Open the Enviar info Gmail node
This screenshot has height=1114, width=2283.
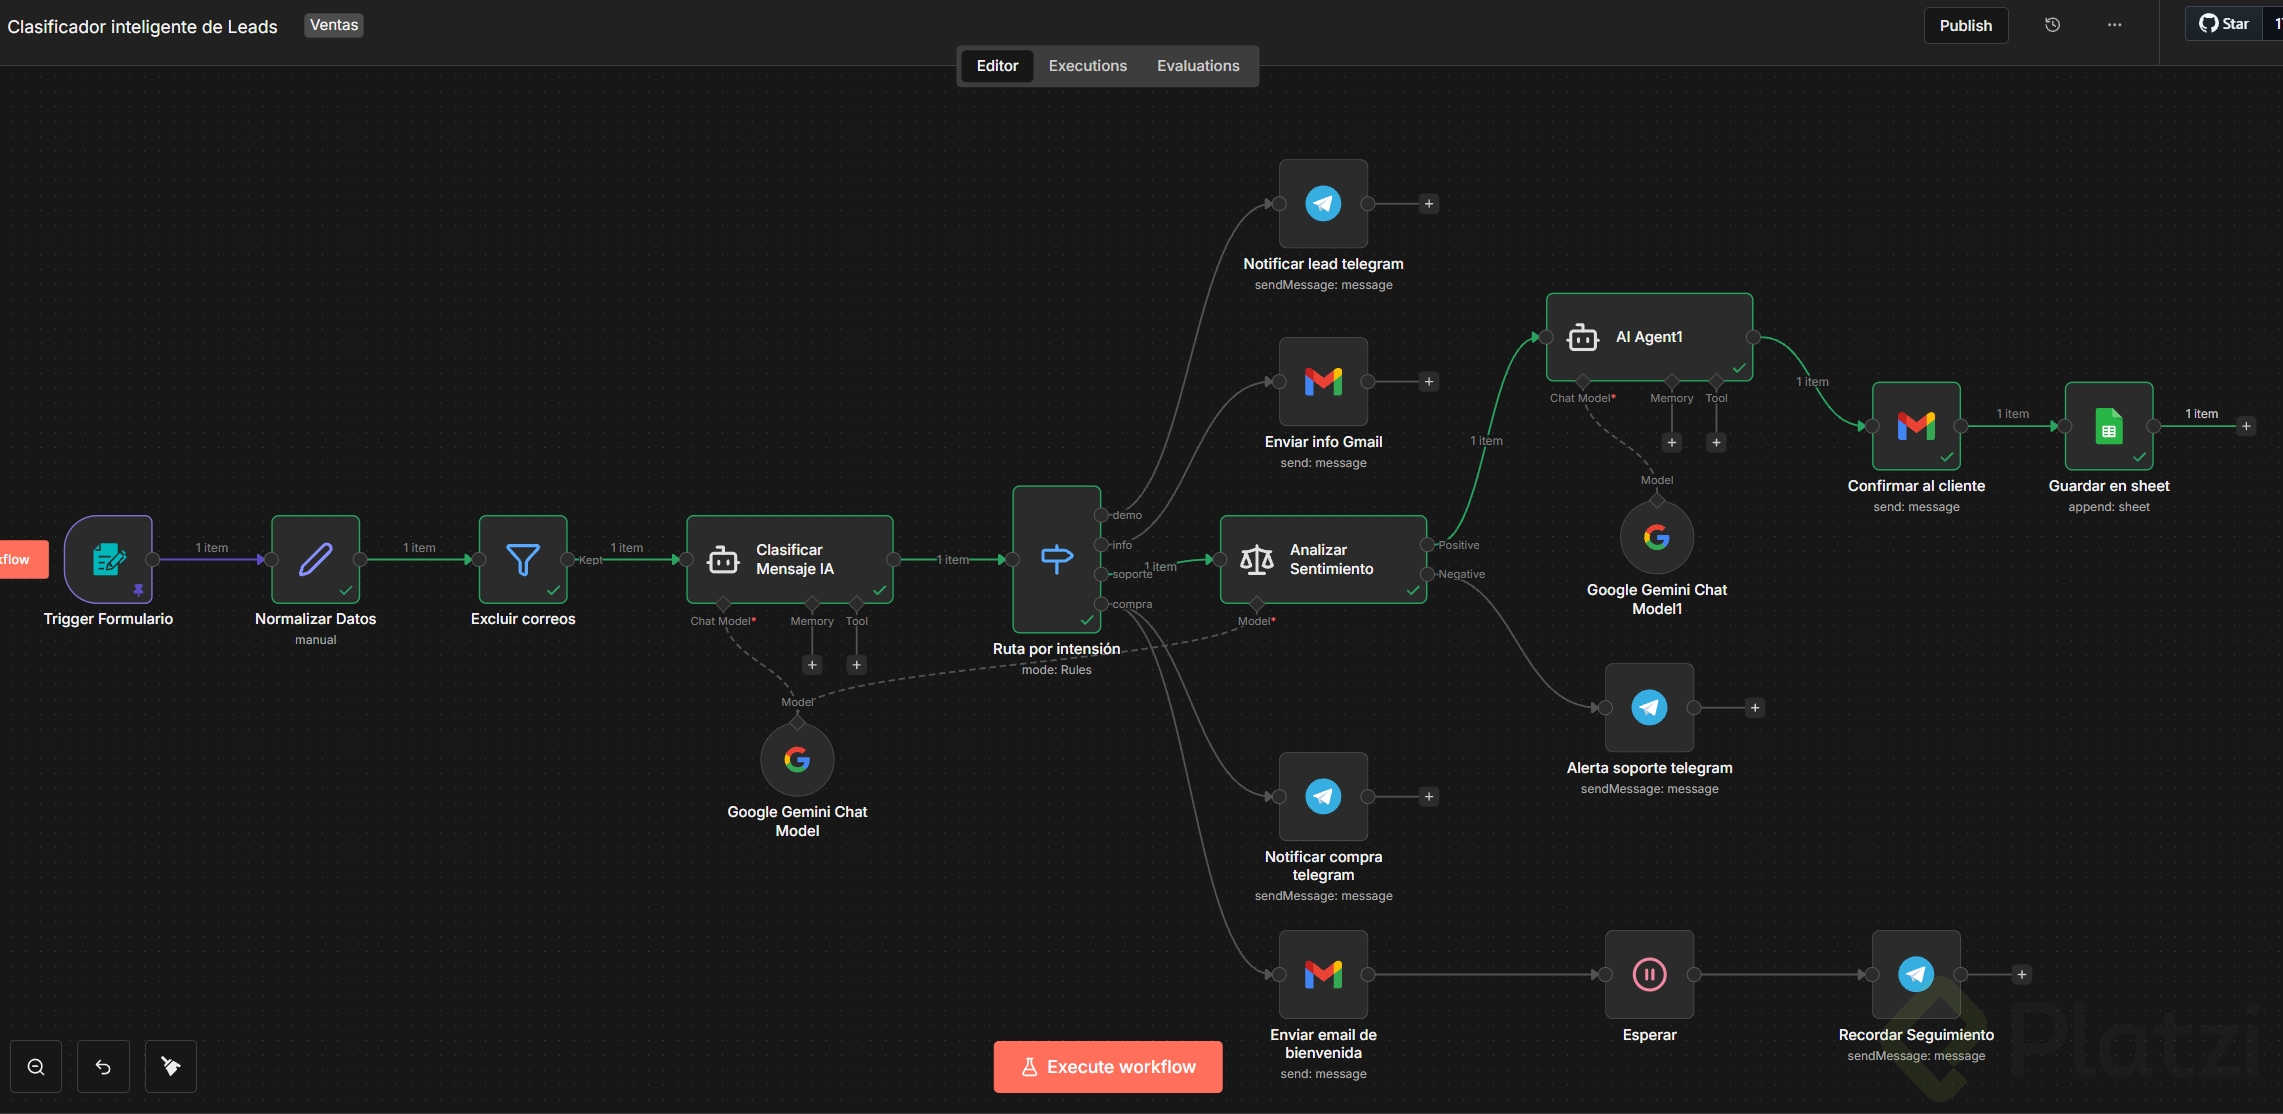1323,382
